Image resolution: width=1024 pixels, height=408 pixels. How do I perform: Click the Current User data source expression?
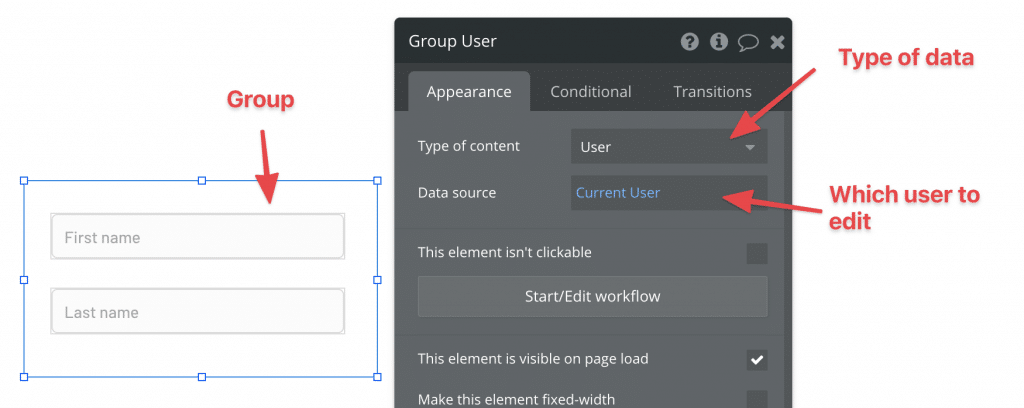pyautogui.click(x=618, y=193)
